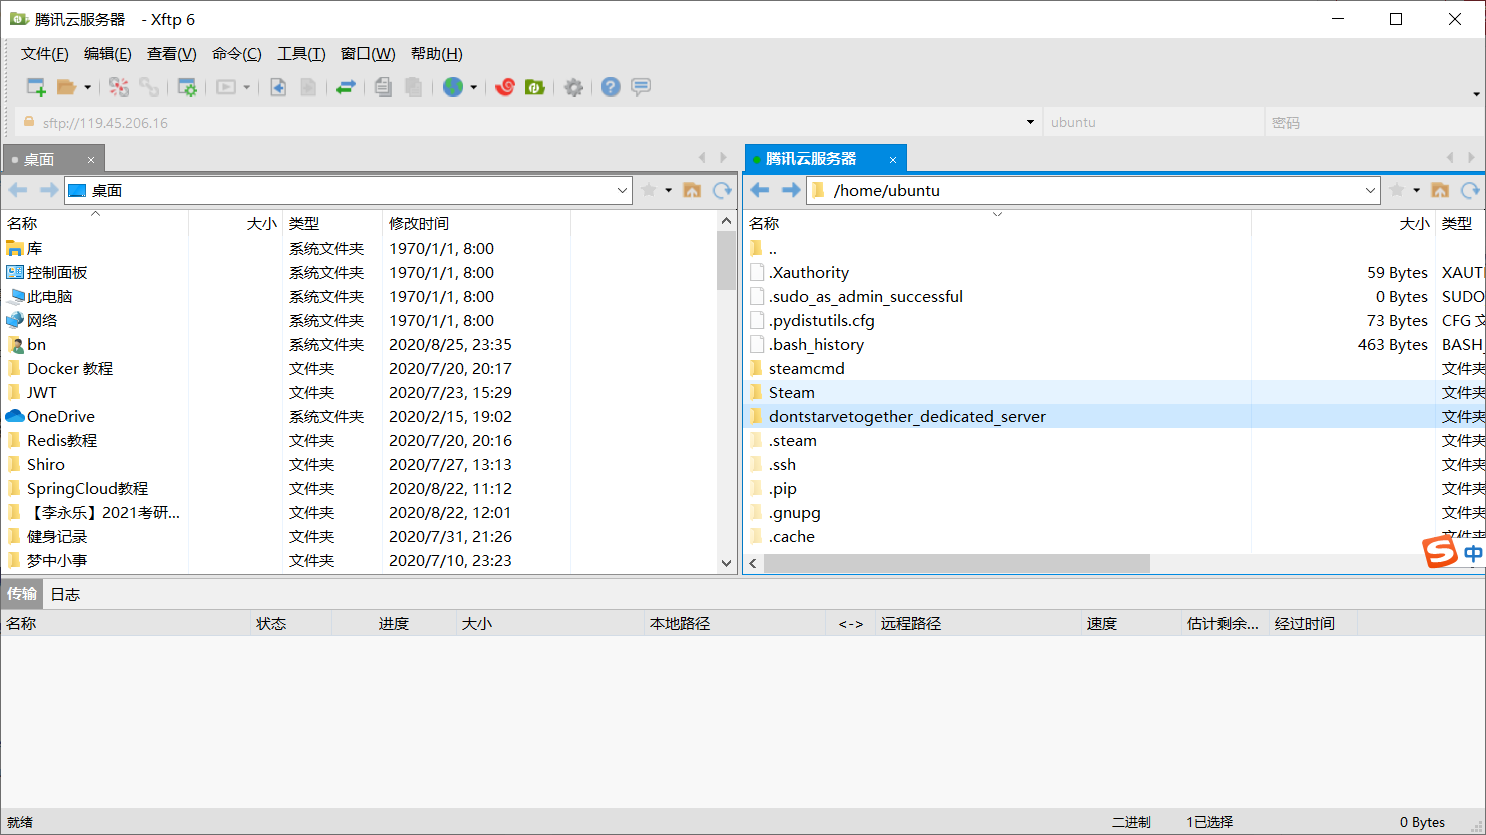Click the upload/download blue arrow file icon
This screenshot has width=1486, height=835.
(278, 87)
